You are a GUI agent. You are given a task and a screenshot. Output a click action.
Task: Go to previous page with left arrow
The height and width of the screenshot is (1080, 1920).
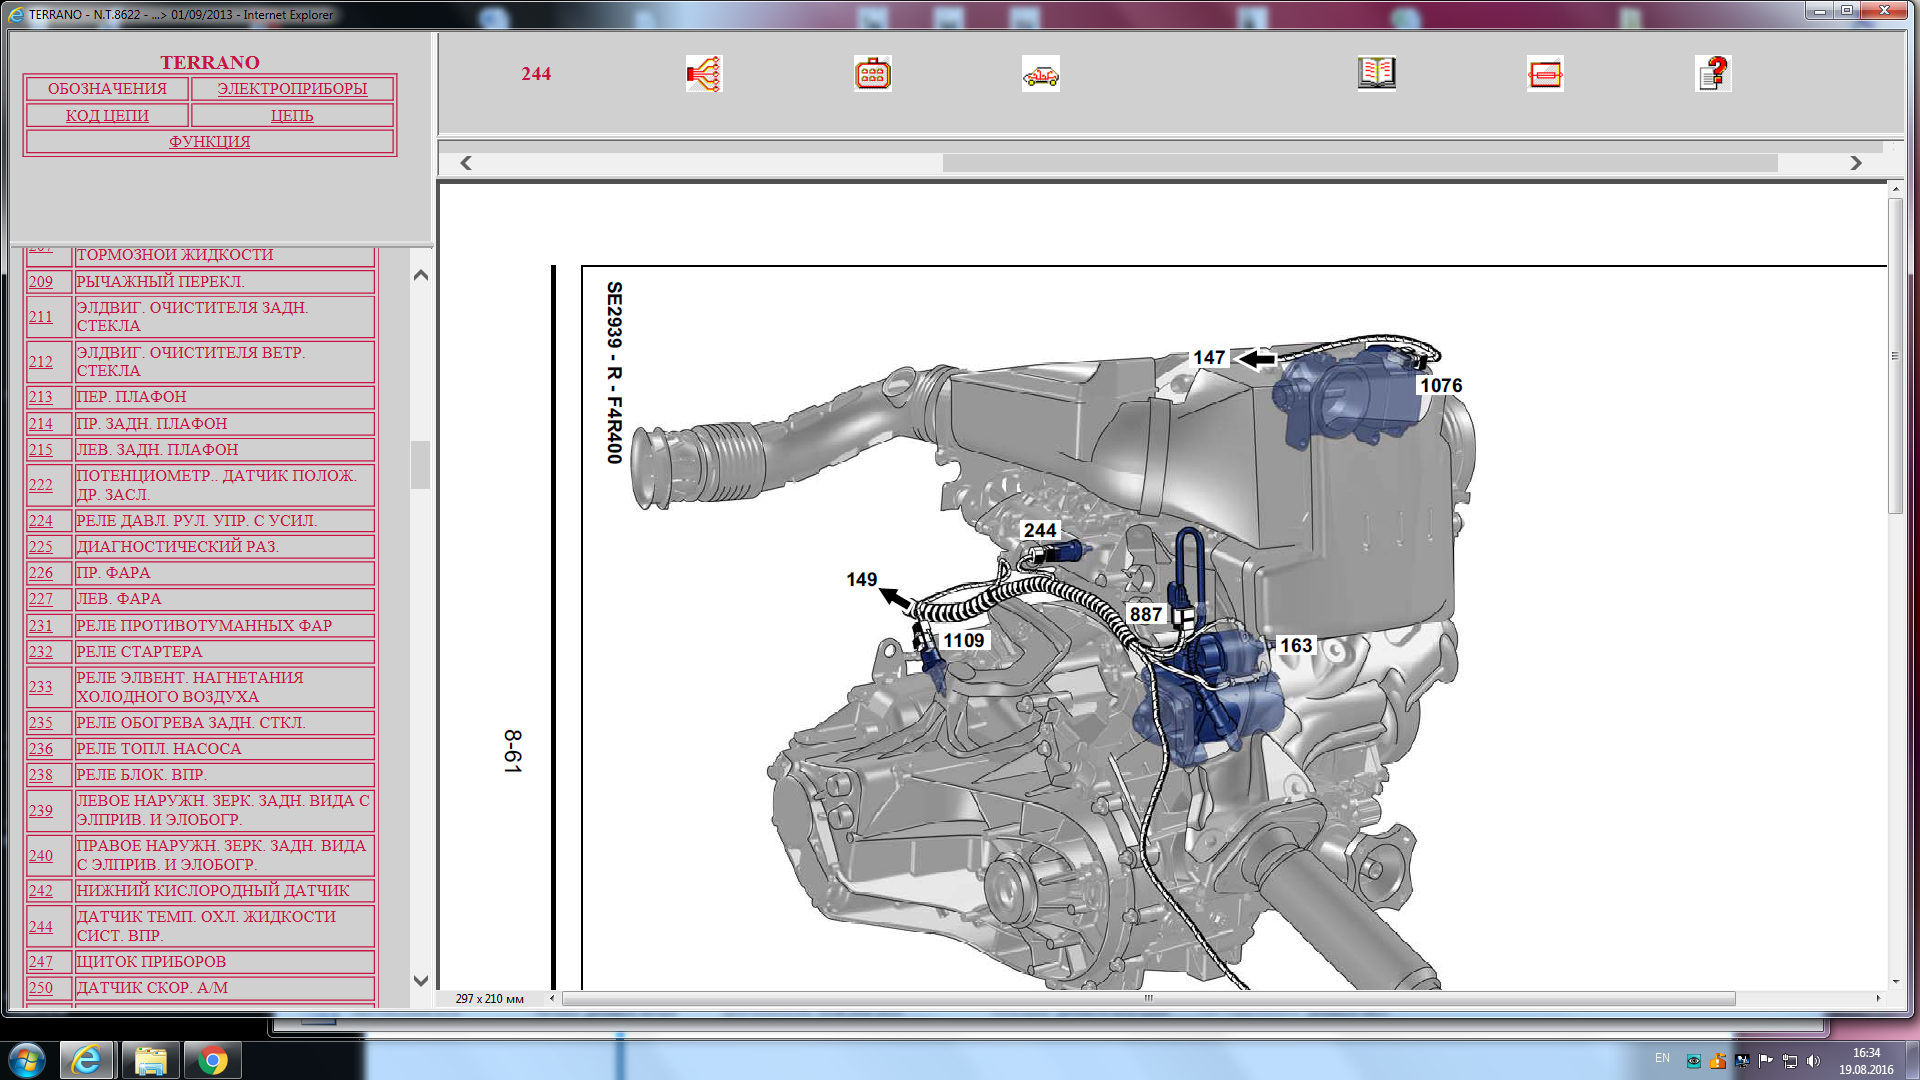tap(465, 163)
